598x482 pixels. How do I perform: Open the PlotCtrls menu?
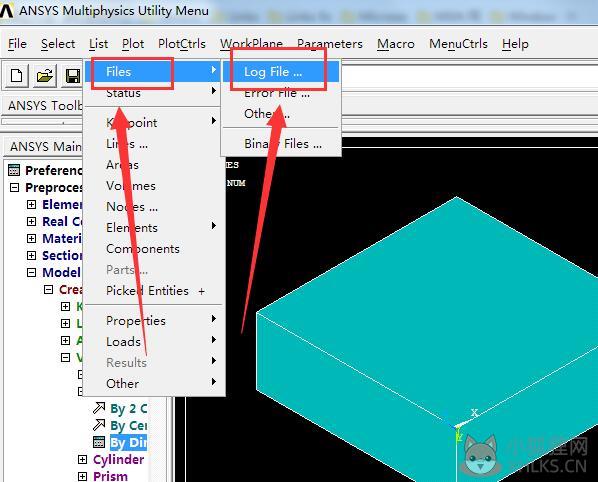(x=182, y=44)
